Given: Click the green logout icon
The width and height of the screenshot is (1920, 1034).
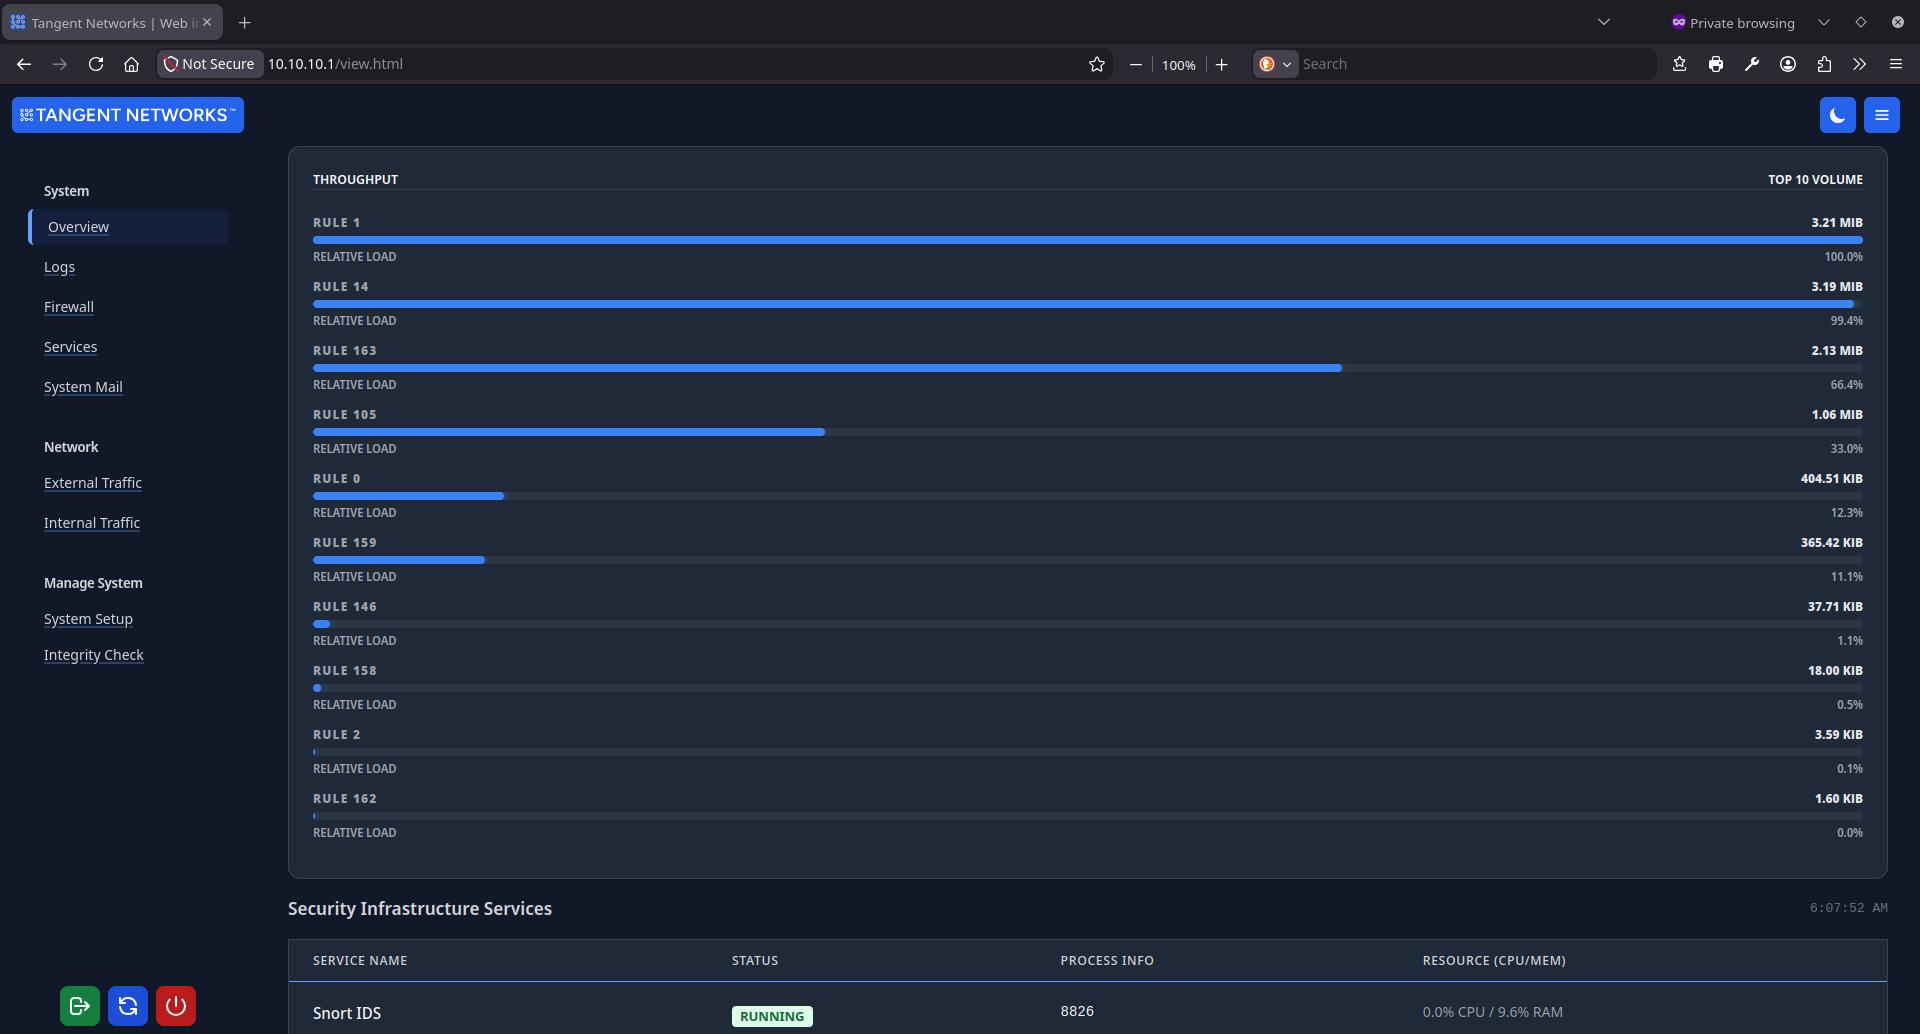Looking at the screenshot, I should (79, 1006).
